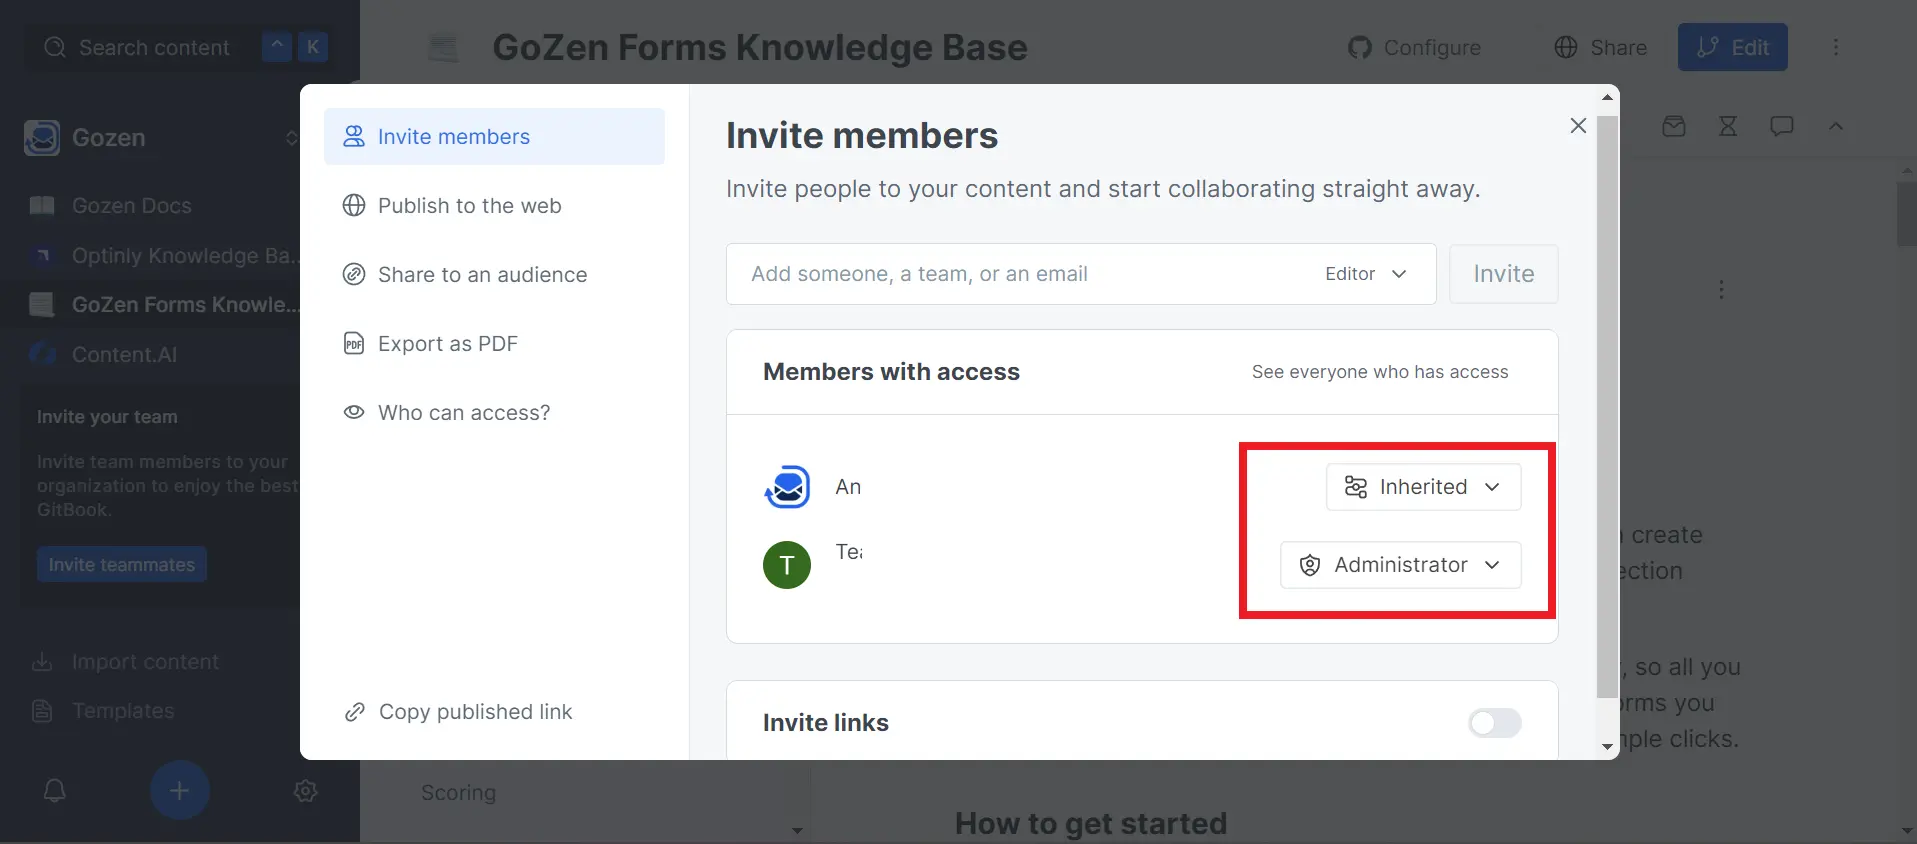This screenshot has height=844, width=1917.
Task: Click the globe icon next to Share
Action: point(1564,47)
